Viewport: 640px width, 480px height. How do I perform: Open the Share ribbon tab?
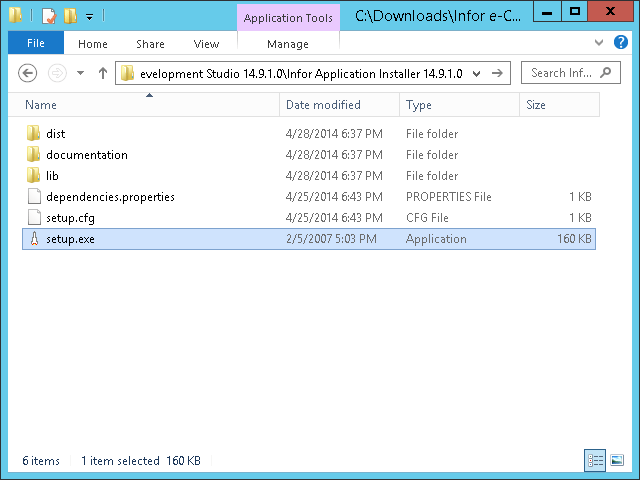(x=151, y=44)
